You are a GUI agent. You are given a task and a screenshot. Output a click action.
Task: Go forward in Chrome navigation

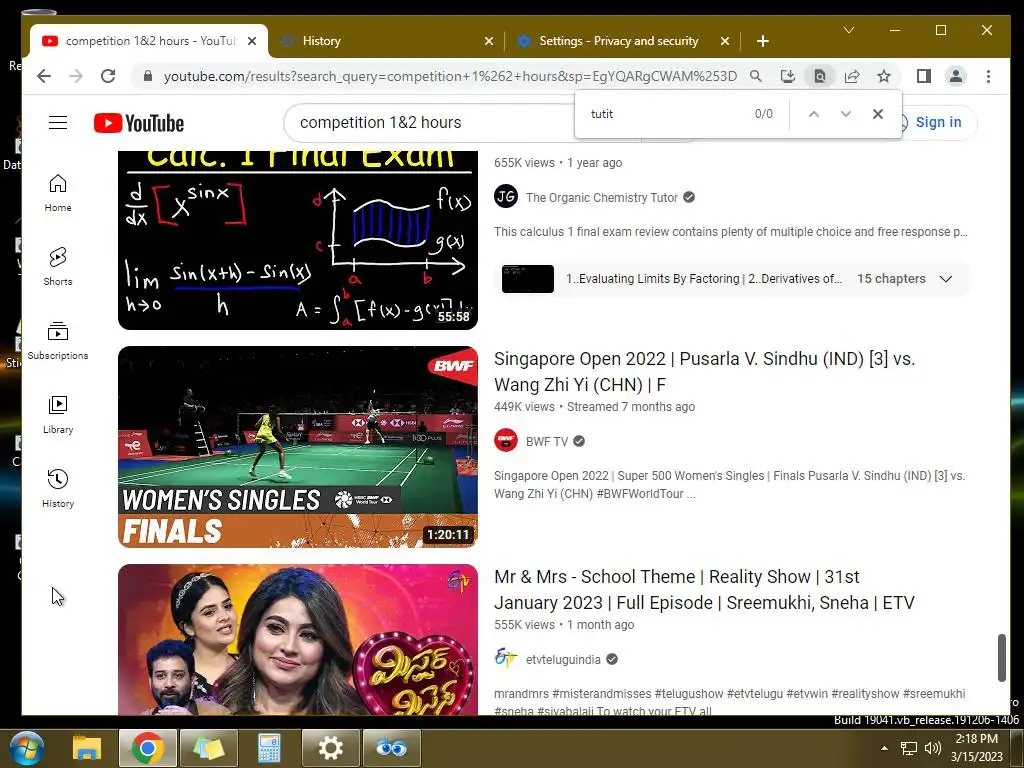click(76, 76)
